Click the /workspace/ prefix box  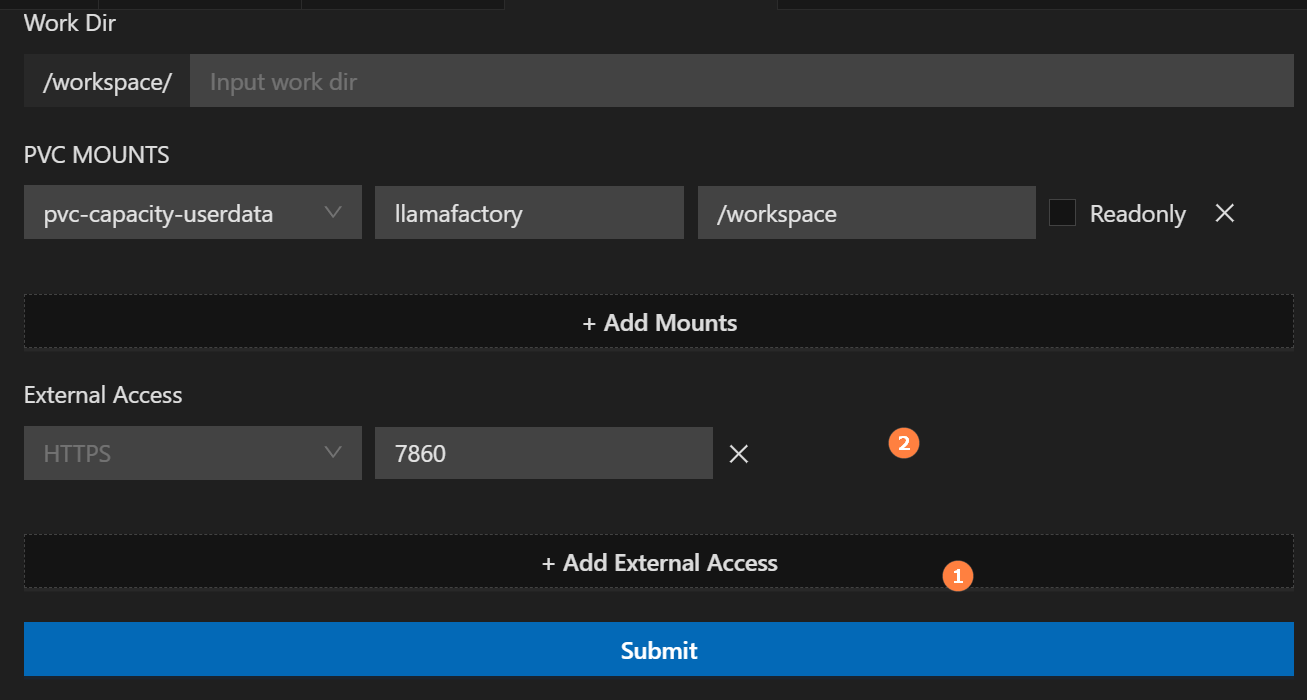(107, 81)
